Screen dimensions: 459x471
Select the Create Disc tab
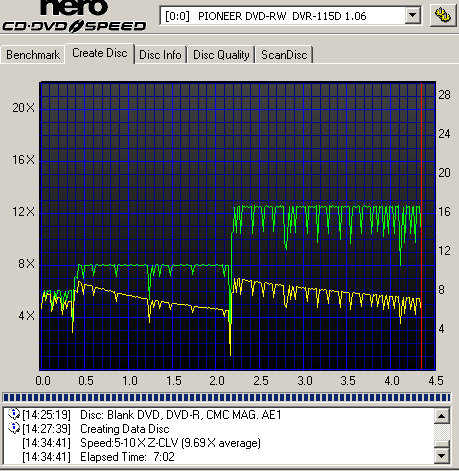pos(100,53)
